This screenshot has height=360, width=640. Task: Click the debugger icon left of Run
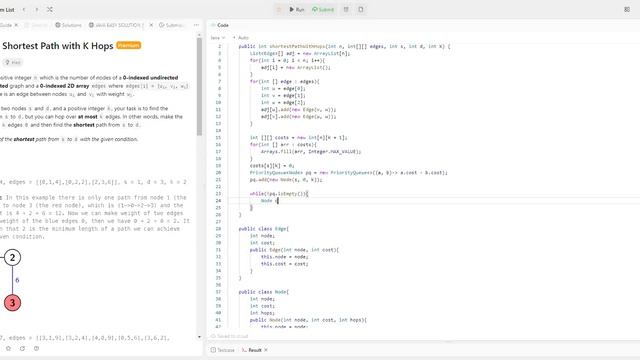[x=279, y=9]
